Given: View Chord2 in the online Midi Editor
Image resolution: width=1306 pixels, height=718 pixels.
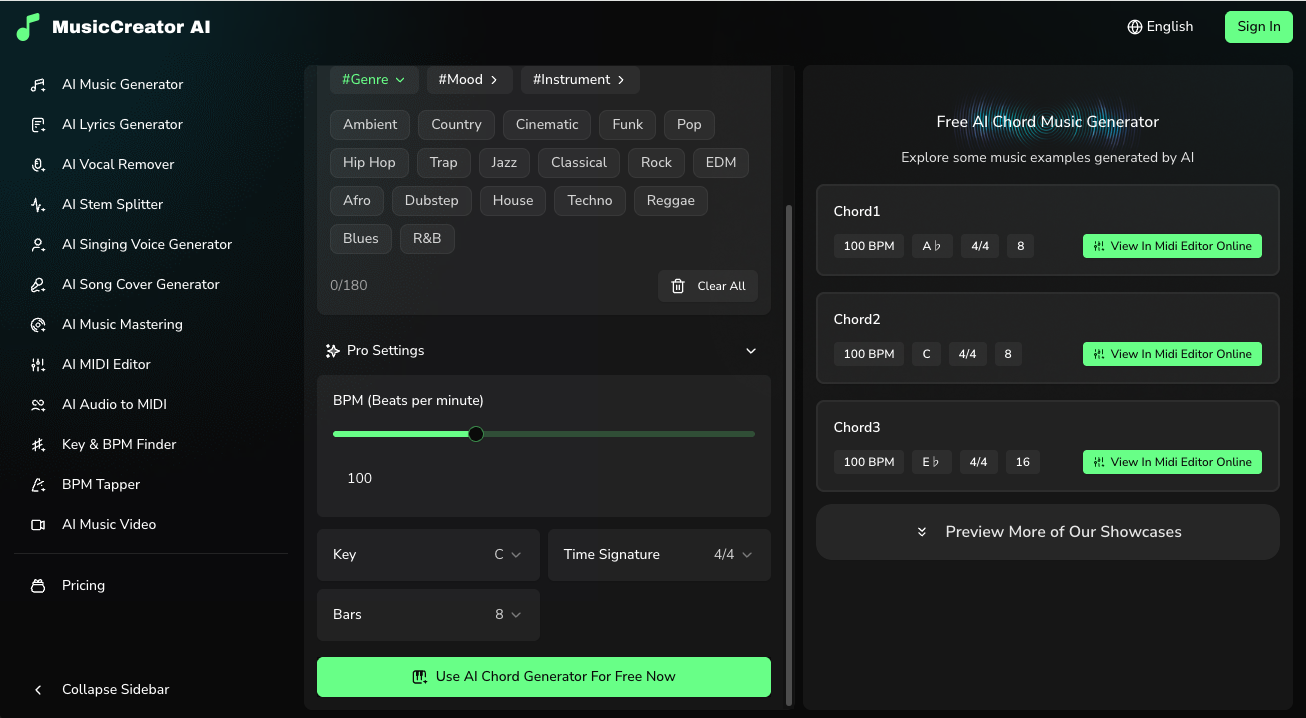Looking at the screenshot, I should 1171,353.
